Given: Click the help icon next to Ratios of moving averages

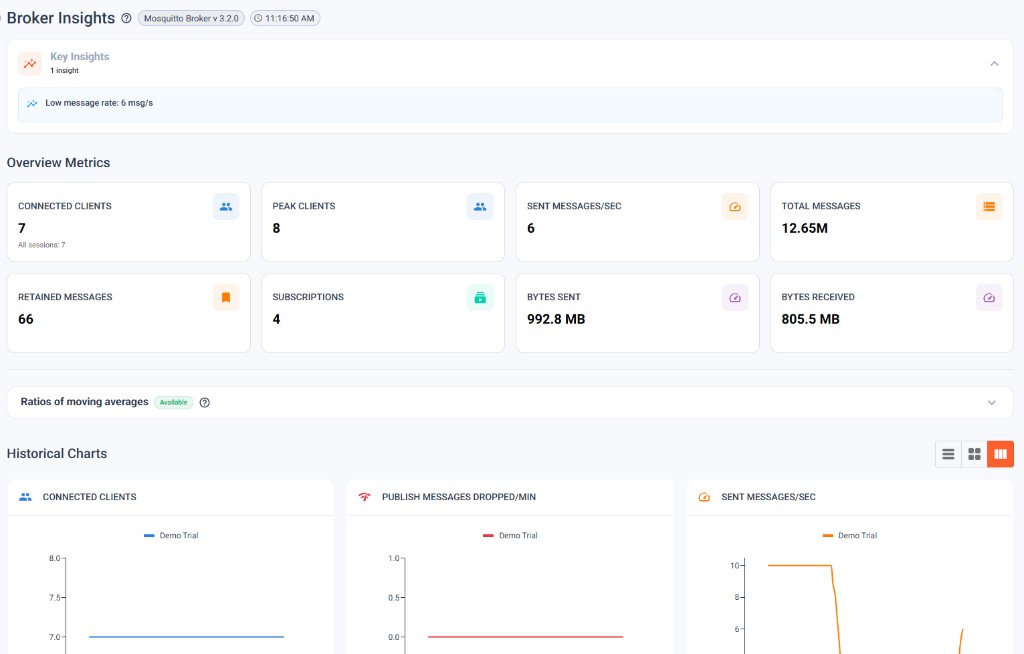Looking at the screenshot, I should (204, 402).
